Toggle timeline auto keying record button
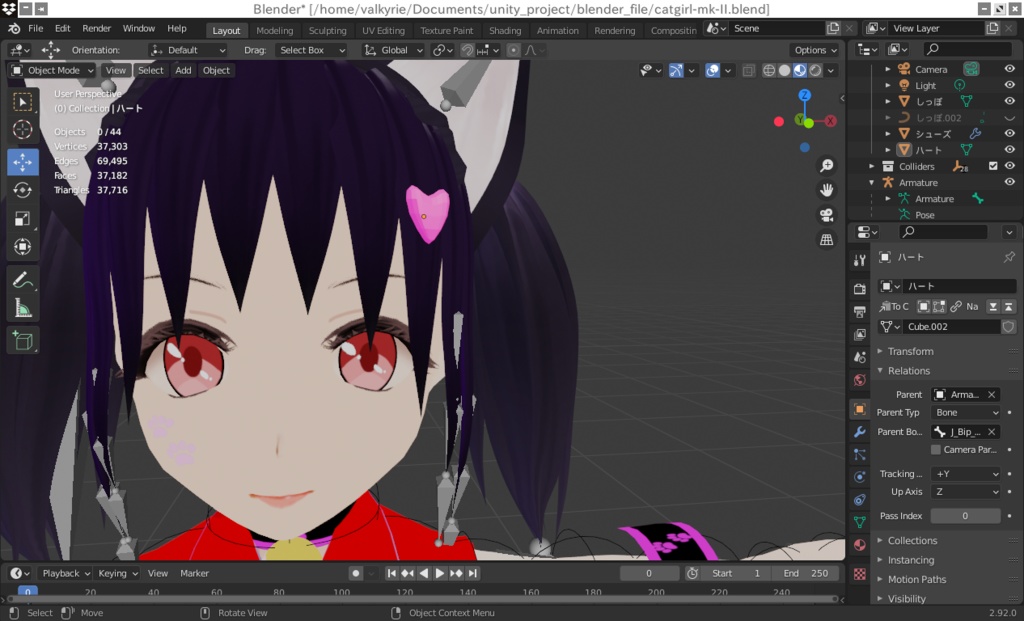1024x621 pixels. pos(356,573)
